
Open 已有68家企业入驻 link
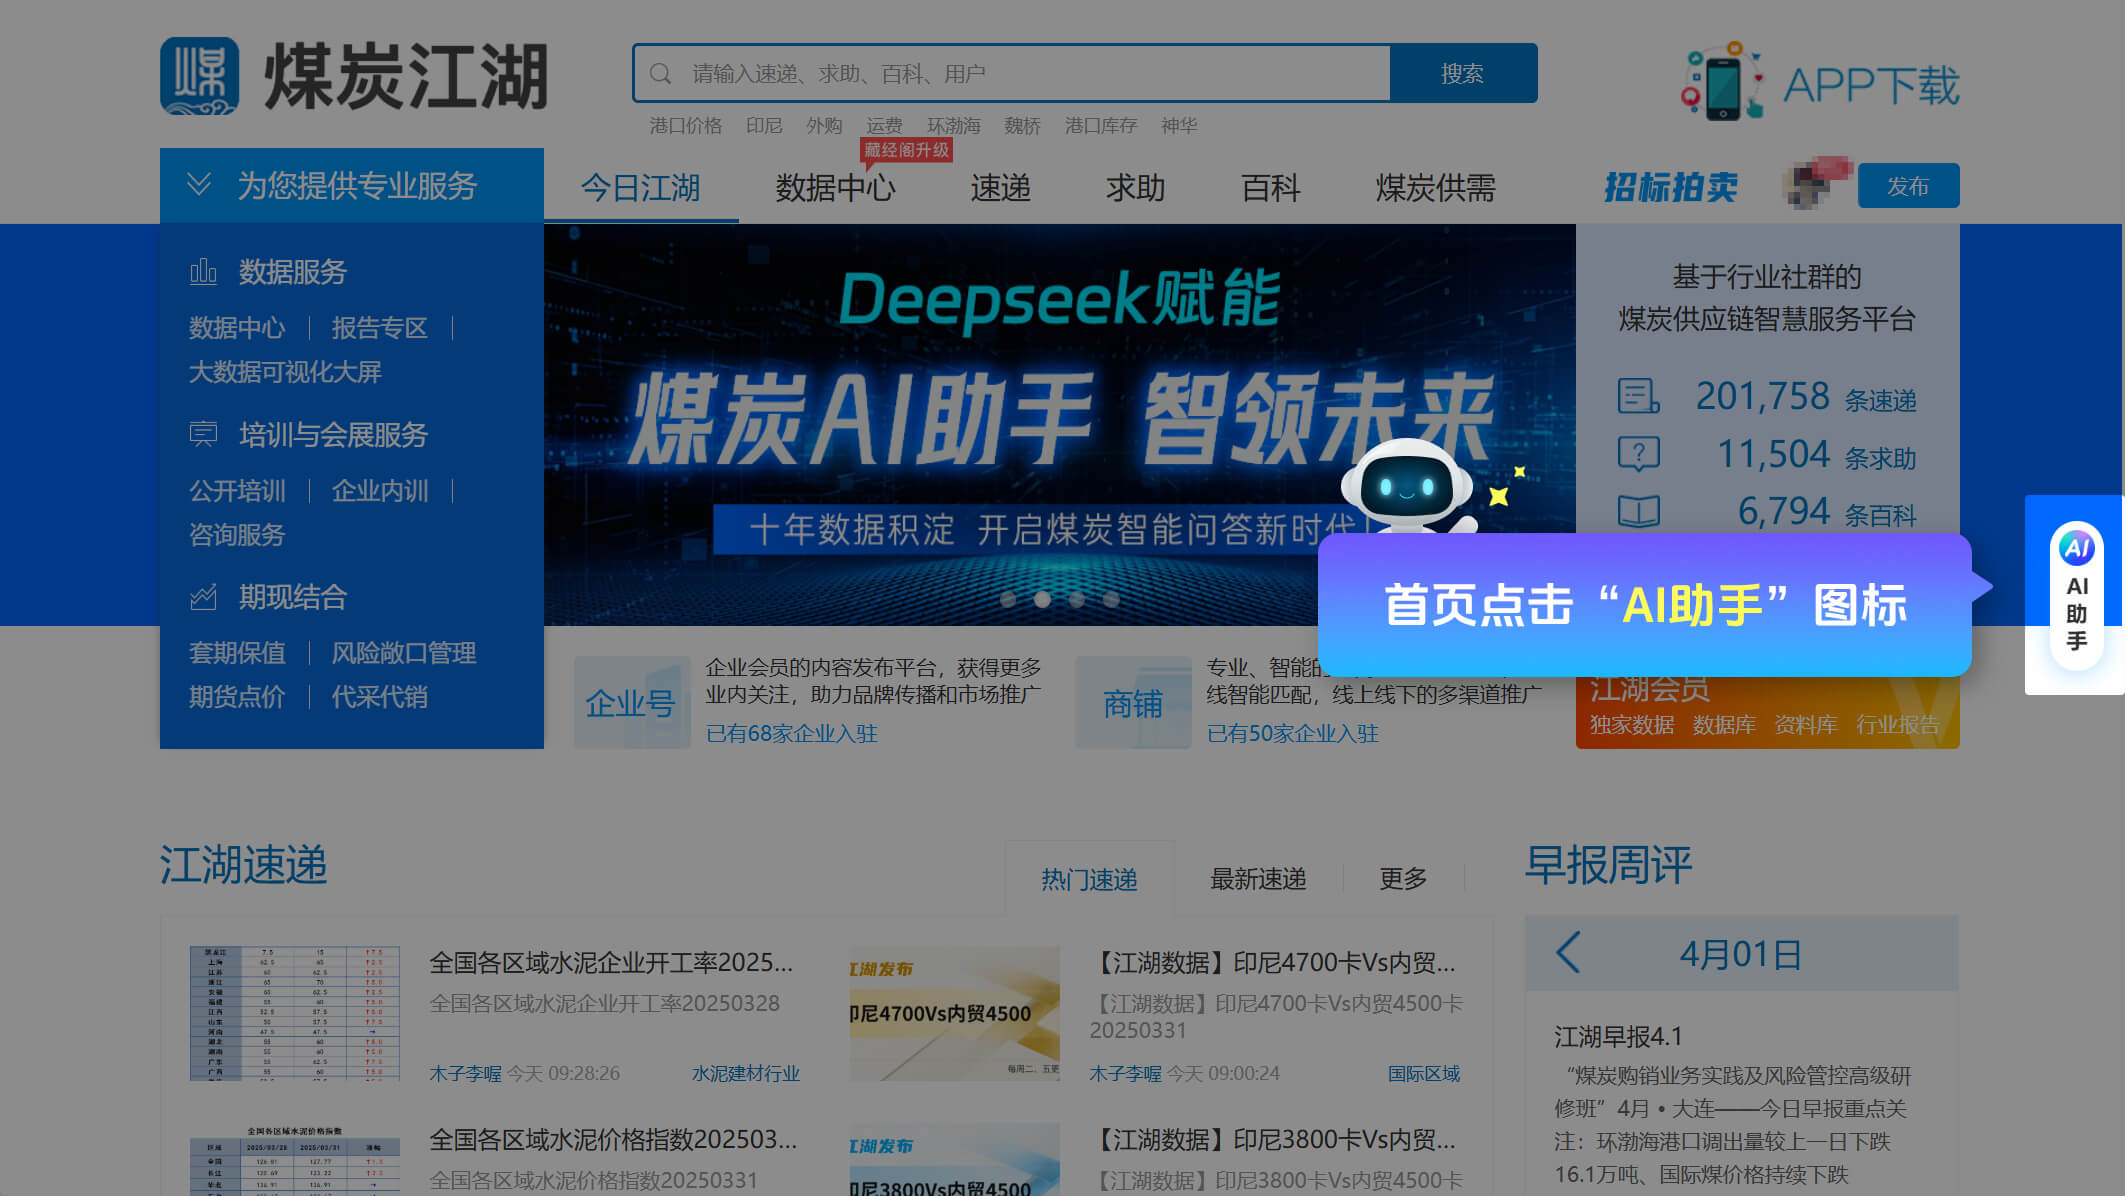pyautogui.click(x=791, y=733)
